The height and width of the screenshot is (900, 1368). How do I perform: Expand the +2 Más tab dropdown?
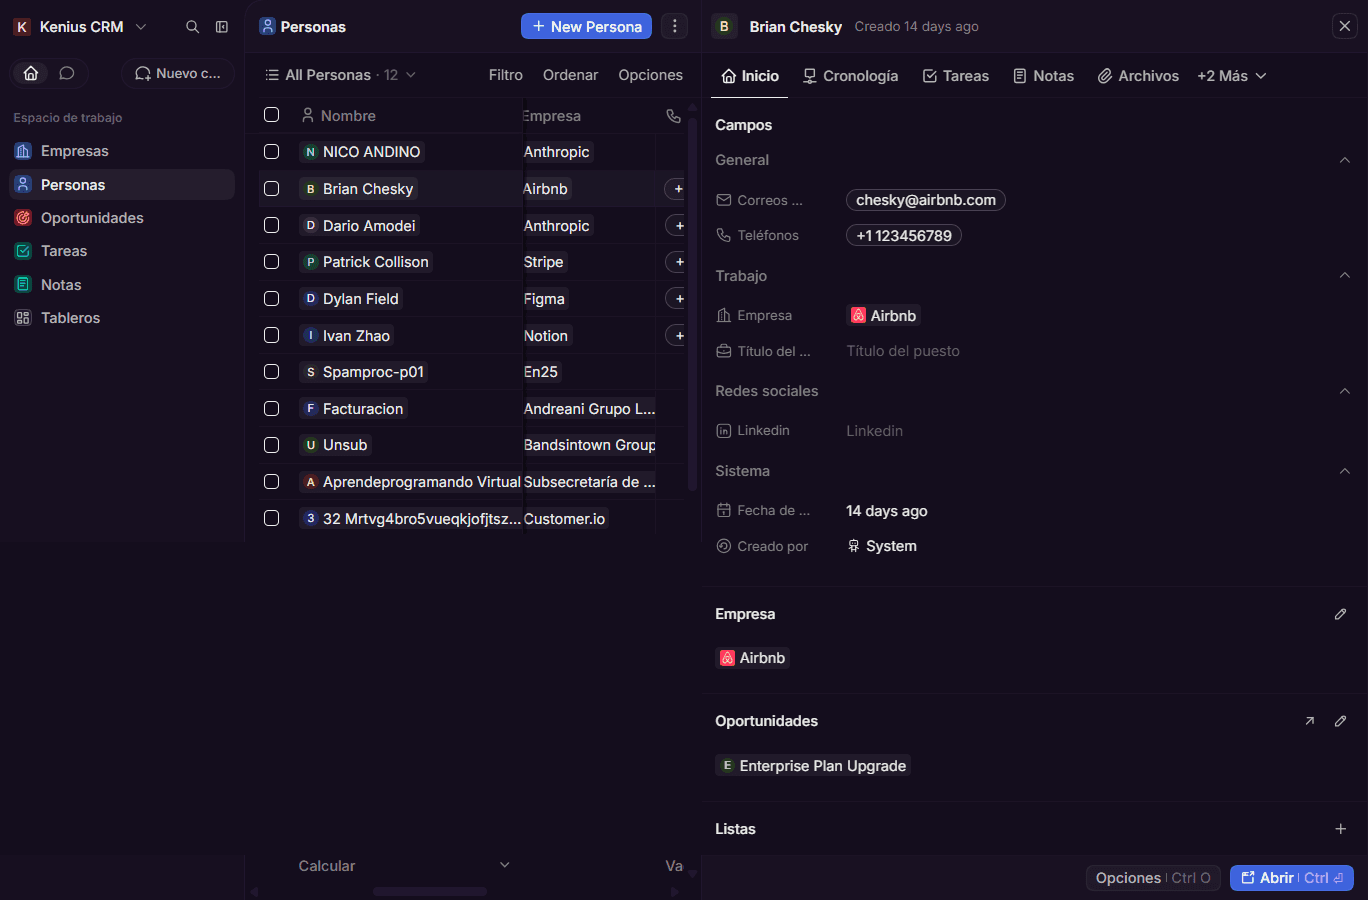[1232, 76]
